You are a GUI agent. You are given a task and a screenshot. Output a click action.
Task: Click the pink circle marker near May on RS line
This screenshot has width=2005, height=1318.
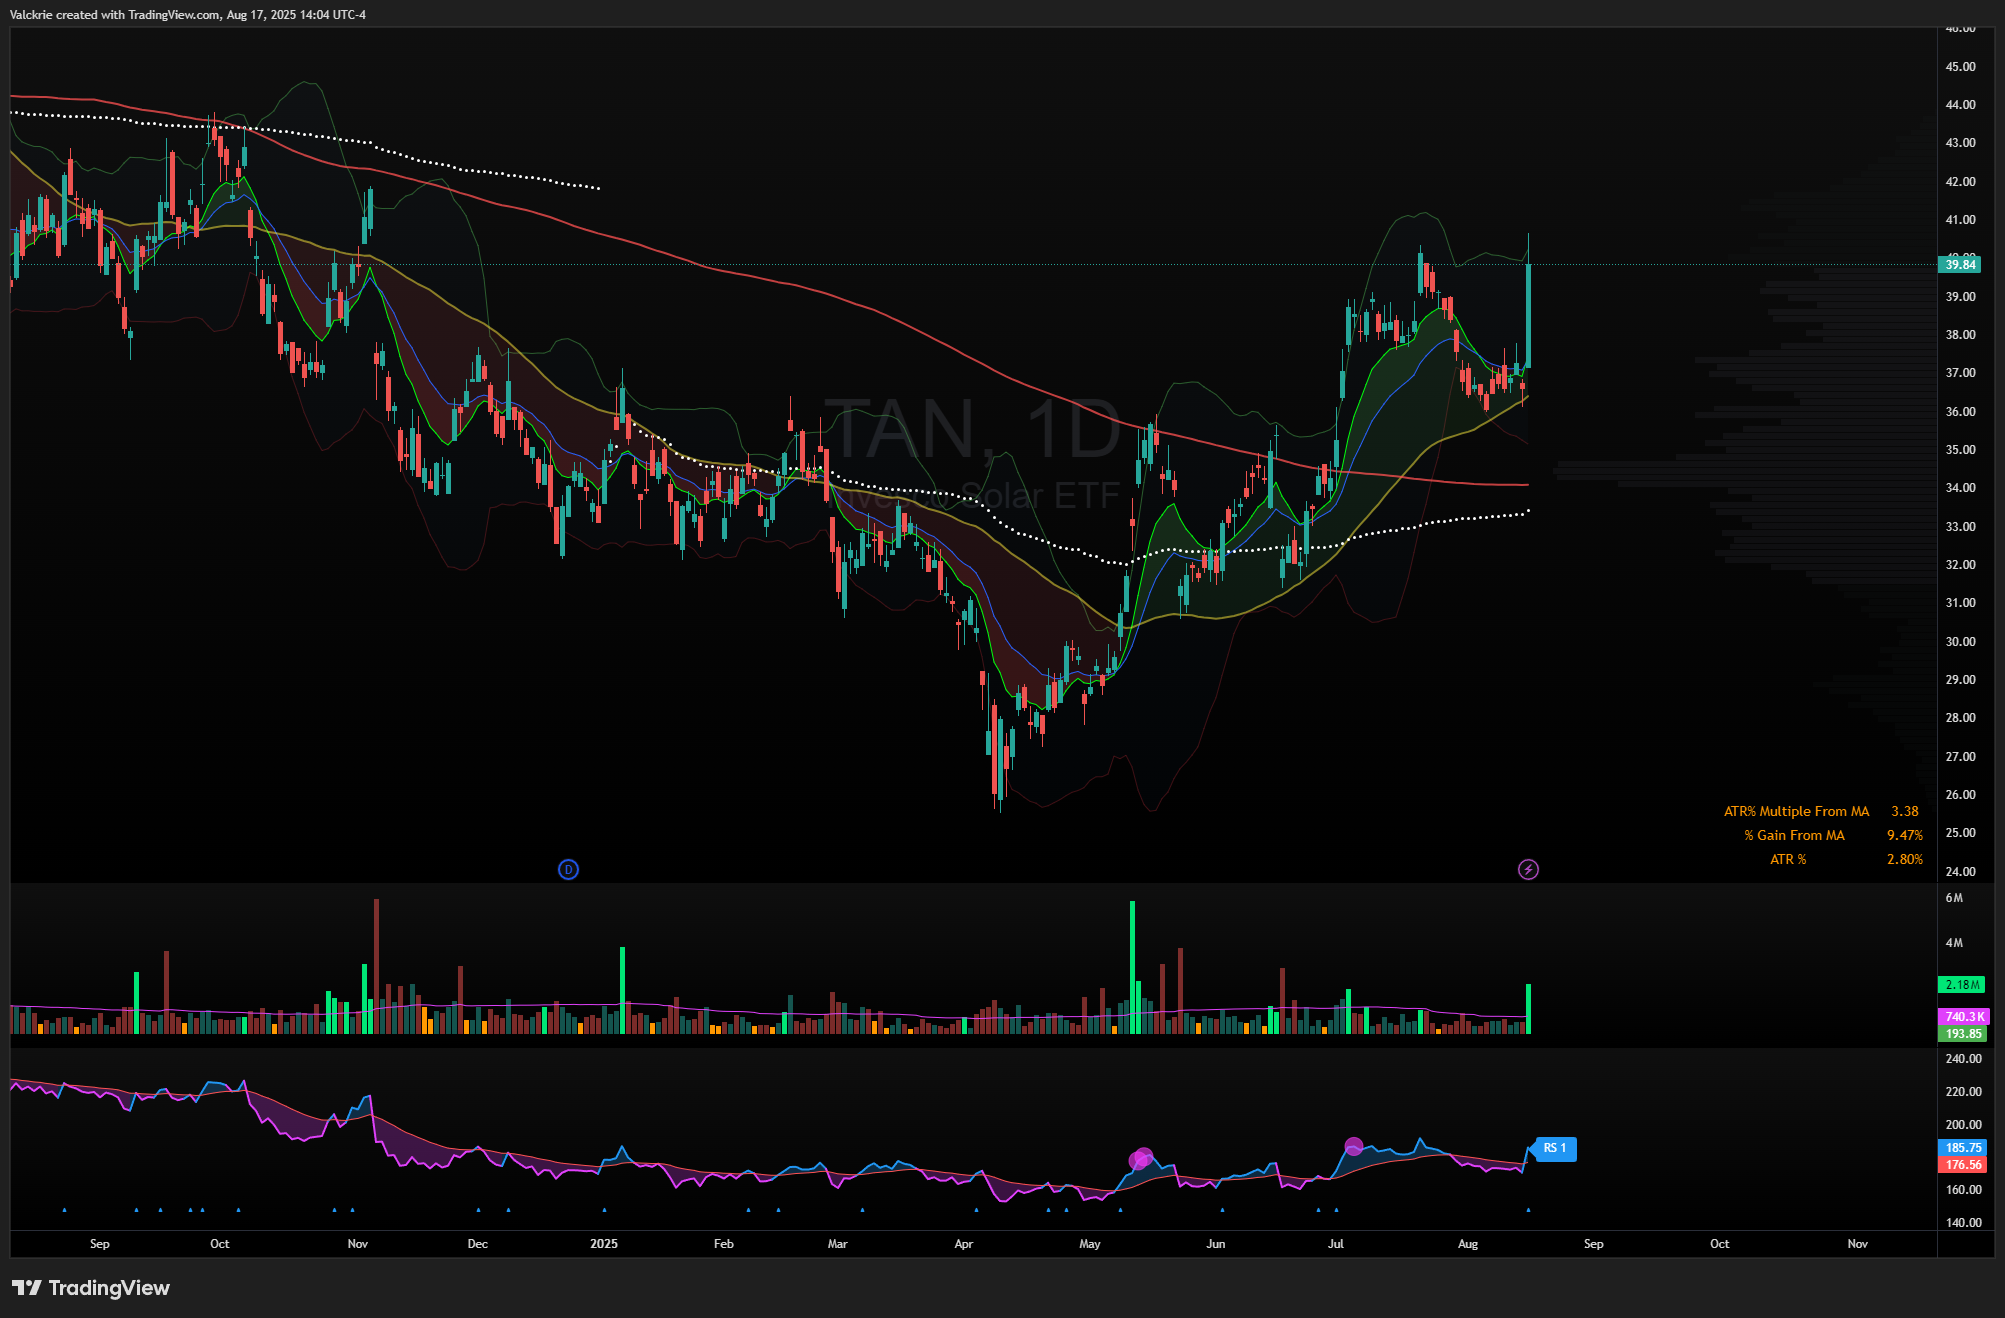click(1141, 1158)
